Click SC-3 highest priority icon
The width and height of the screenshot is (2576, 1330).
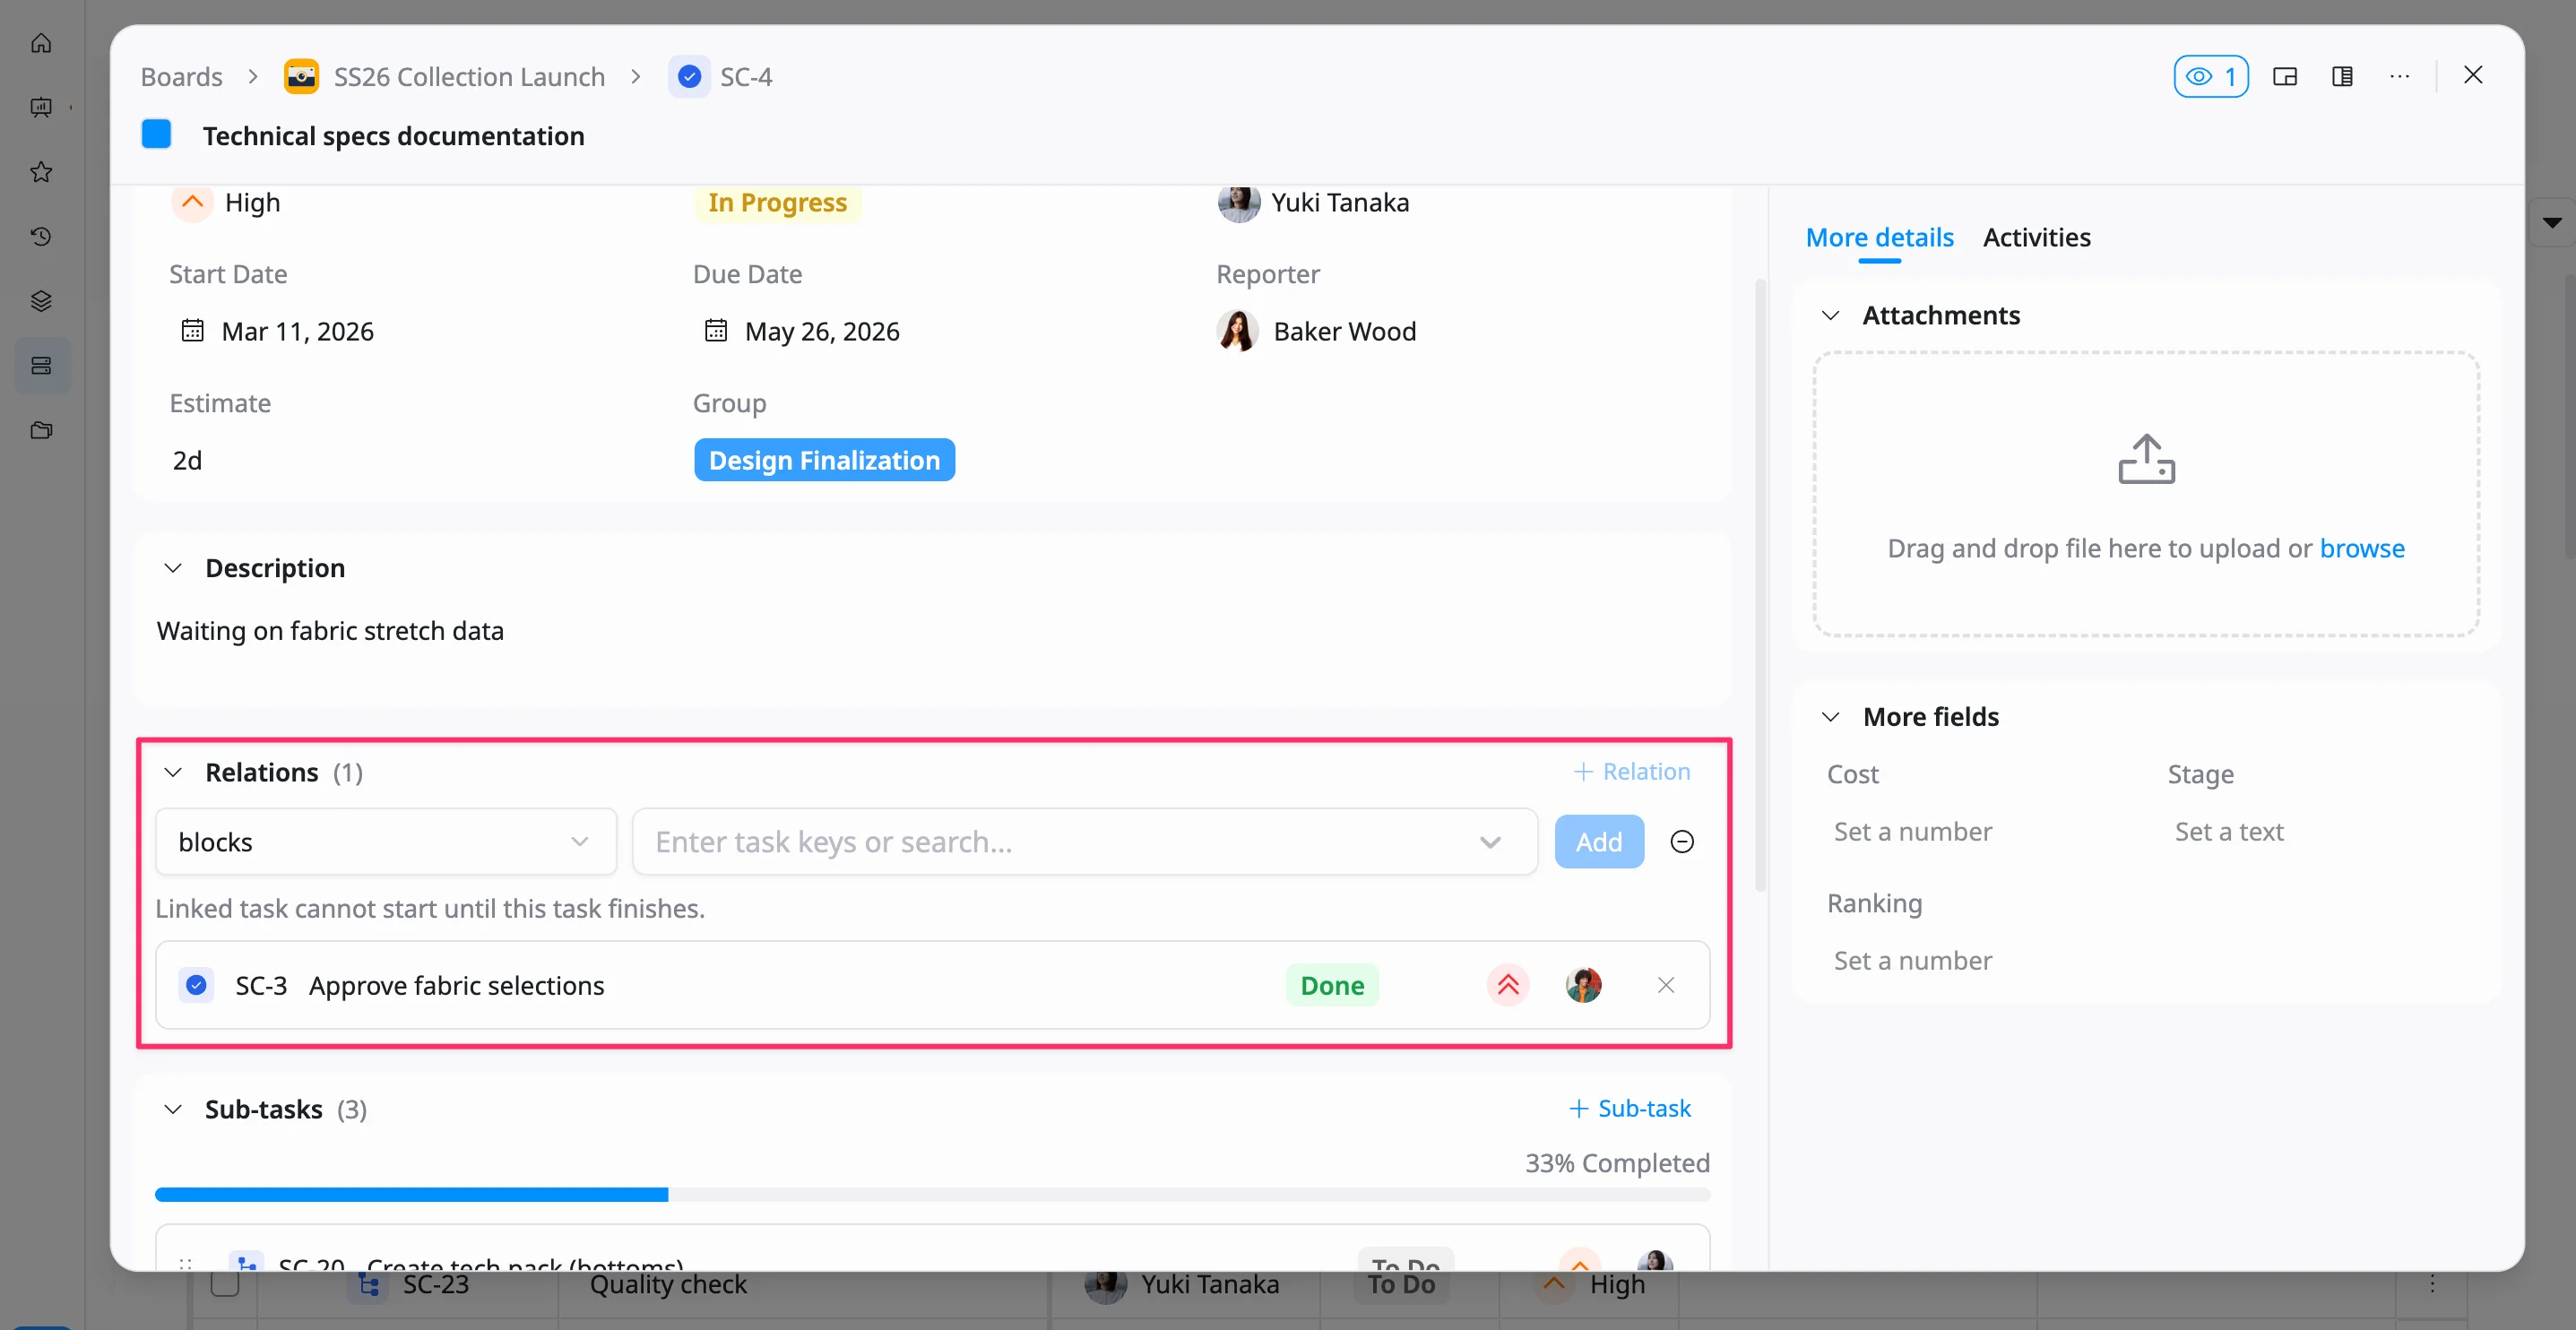point(1507,986)
